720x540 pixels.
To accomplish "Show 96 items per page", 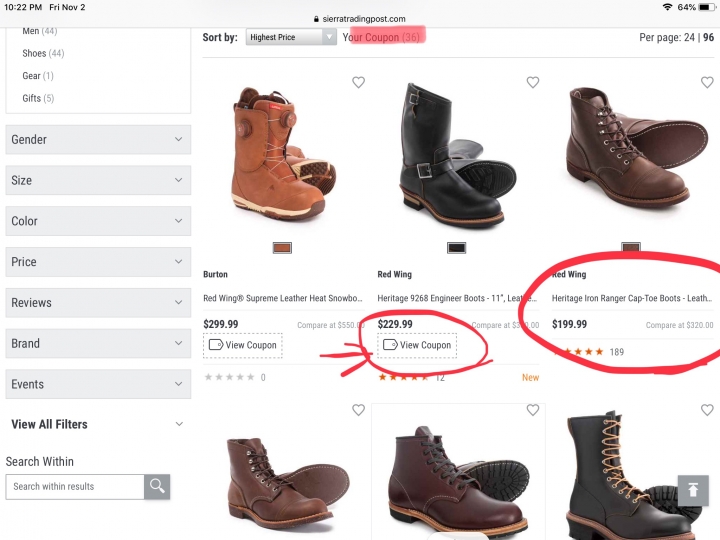I will (709, 37).
